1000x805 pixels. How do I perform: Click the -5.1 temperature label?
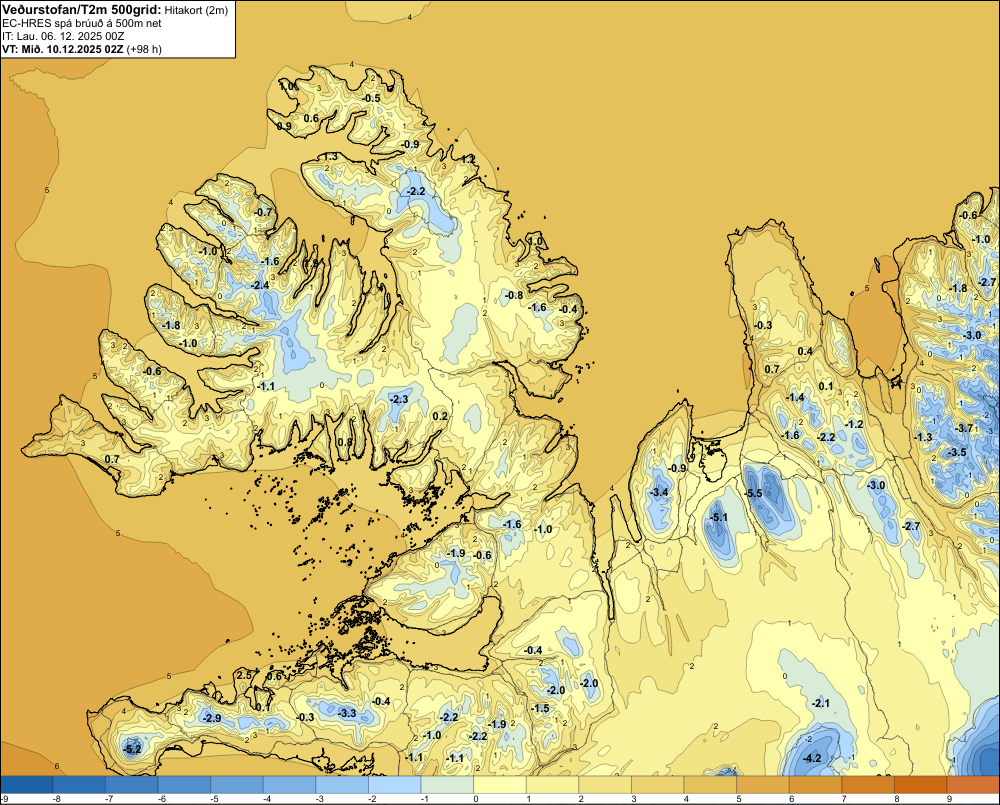tap(719, 517)
